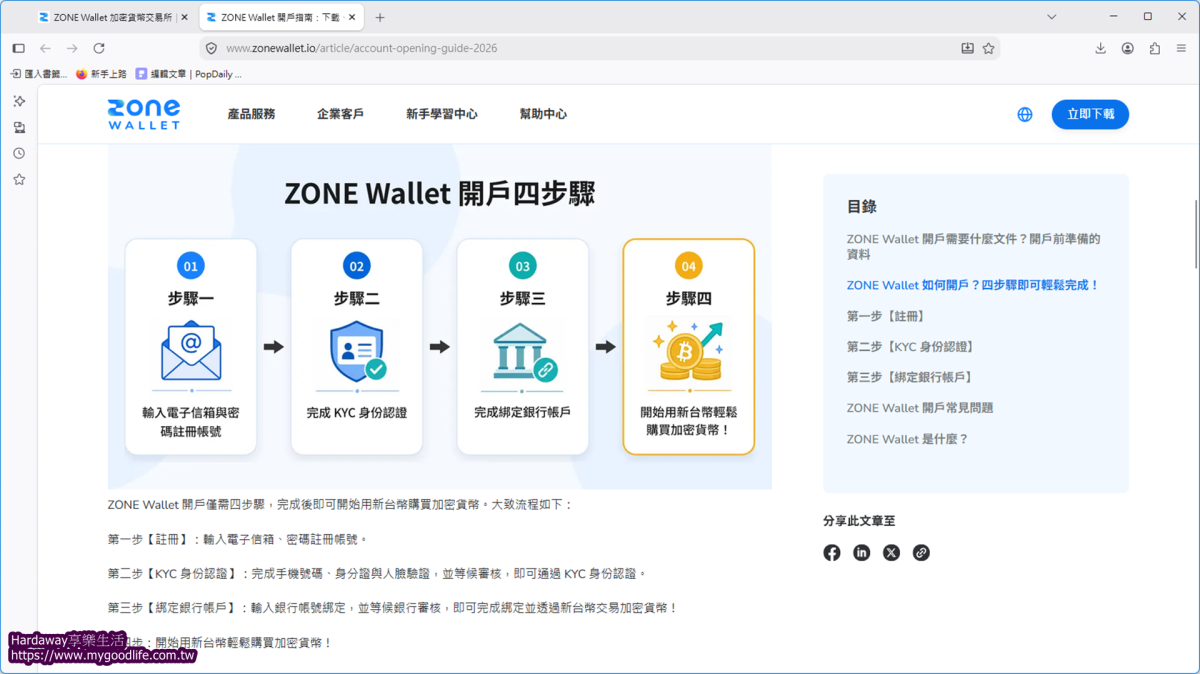Click caption 輸入電子信箱與密碼註冊帳號

[191, 422]
